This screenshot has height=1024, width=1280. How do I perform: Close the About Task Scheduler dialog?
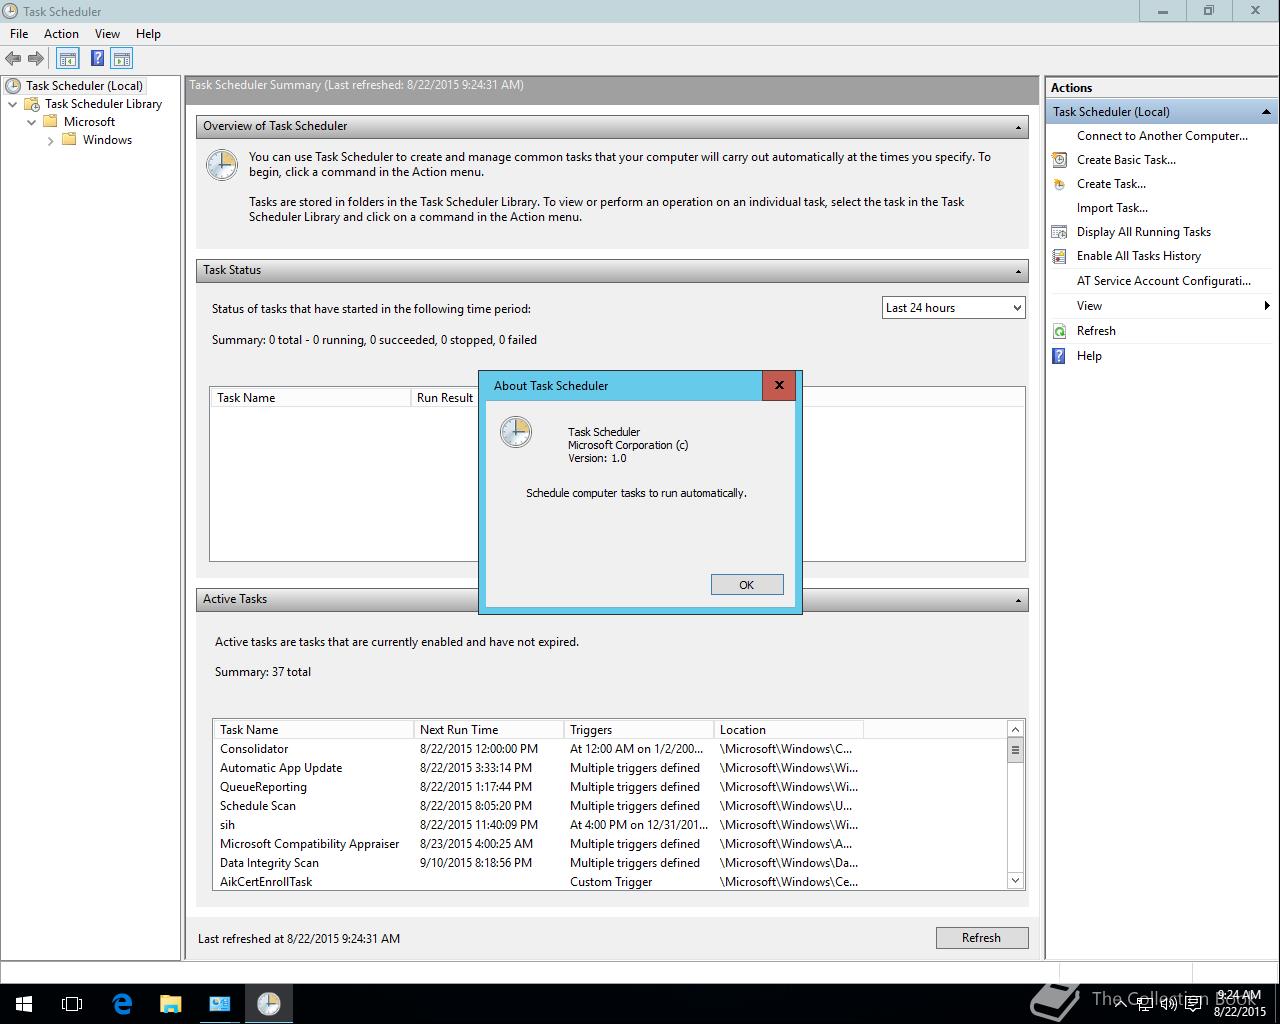pos(779,385)
